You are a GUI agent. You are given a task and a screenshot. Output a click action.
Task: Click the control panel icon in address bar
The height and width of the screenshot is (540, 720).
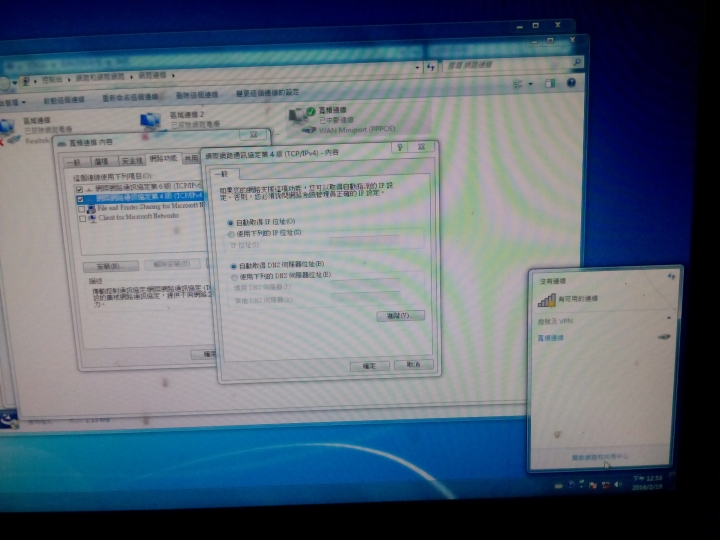point(26,81)
